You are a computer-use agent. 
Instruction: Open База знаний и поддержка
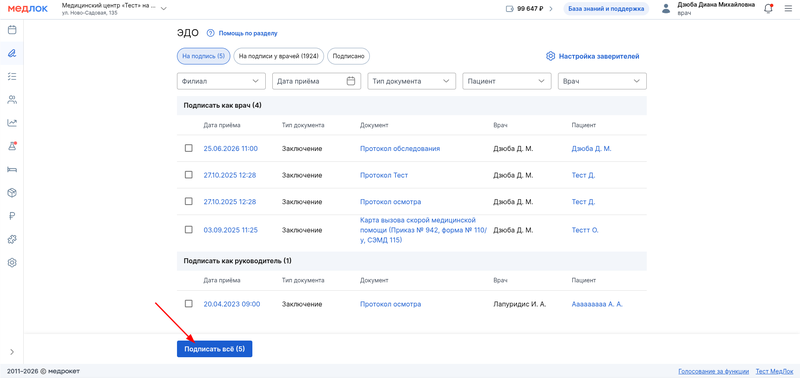(x=606, y=9)
